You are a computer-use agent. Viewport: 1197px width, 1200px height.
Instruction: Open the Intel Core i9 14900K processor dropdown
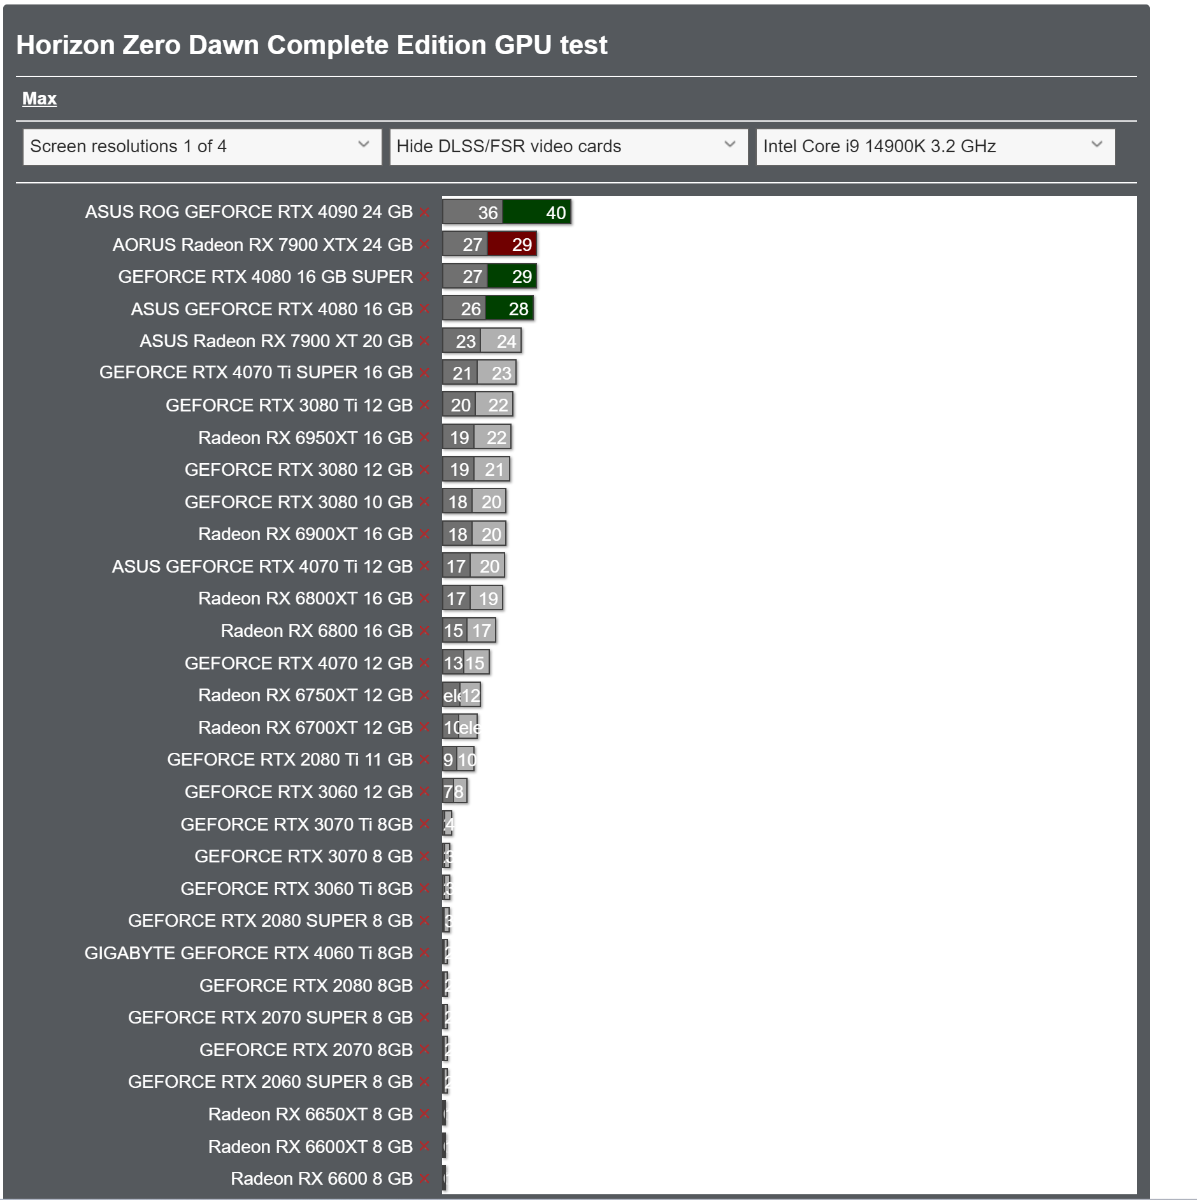coord(935,146)
